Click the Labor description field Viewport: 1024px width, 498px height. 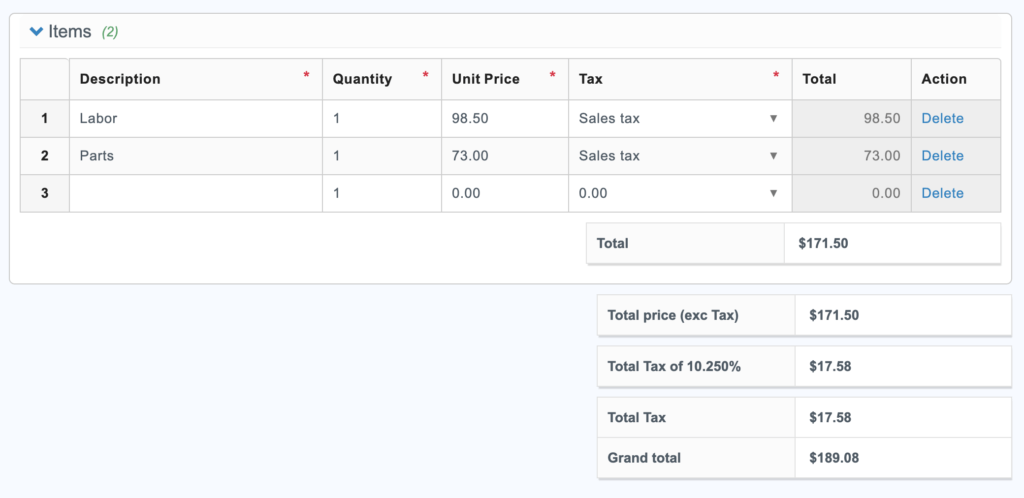point(195,118)
